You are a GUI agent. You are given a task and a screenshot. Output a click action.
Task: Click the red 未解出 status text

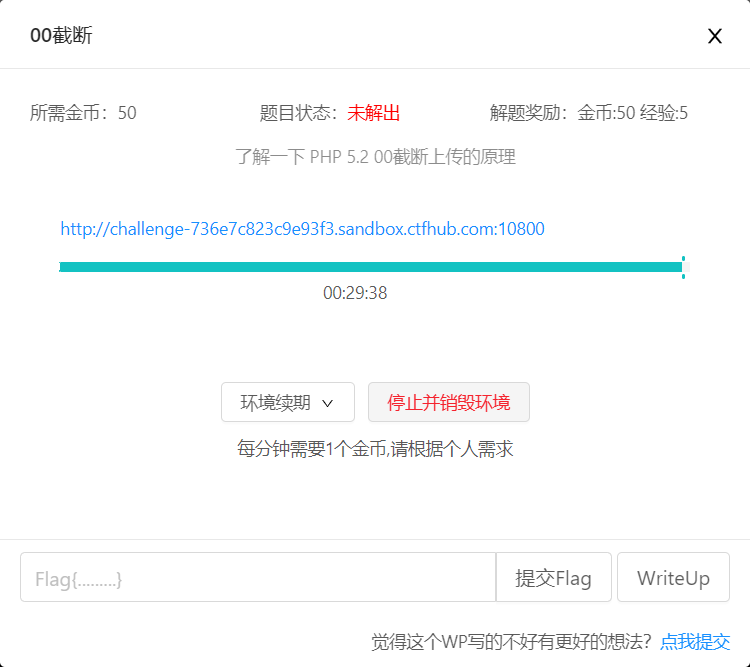[374, 113]
